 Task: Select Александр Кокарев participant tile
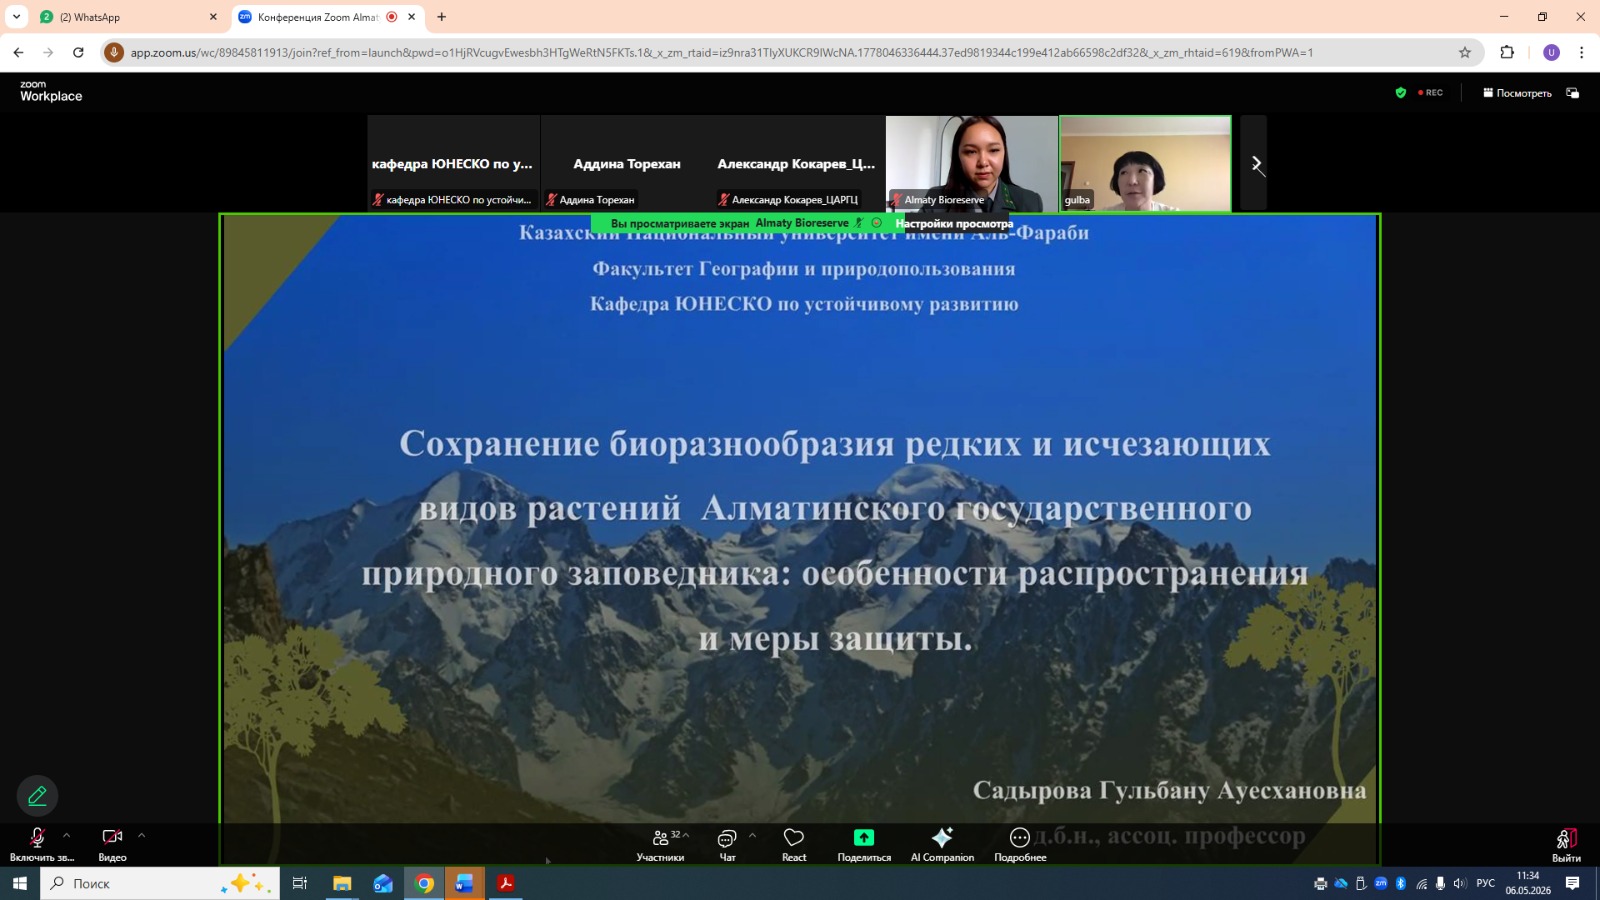797,163
